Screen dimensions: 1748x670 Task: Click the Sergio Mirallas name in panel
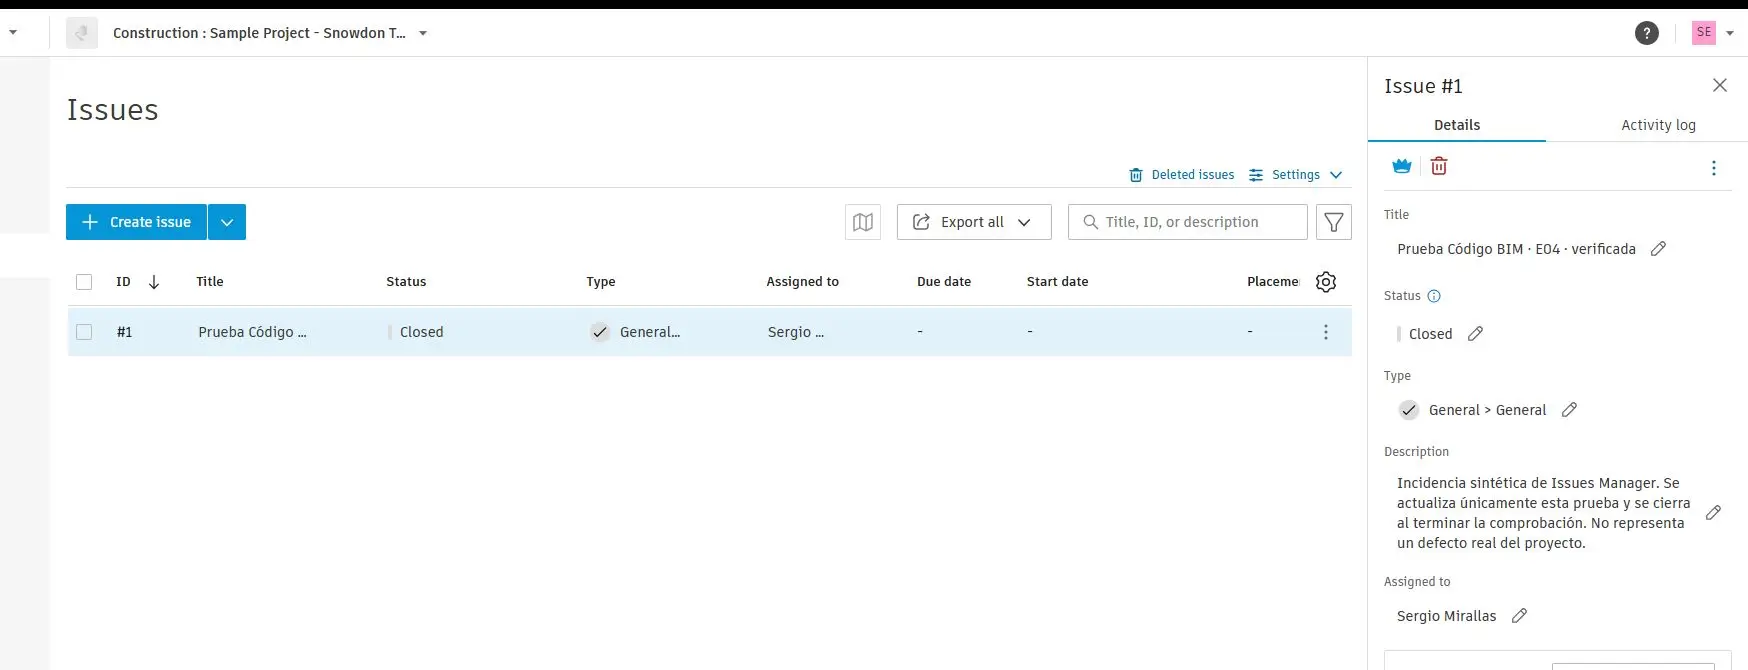[x=1446, y=616]
